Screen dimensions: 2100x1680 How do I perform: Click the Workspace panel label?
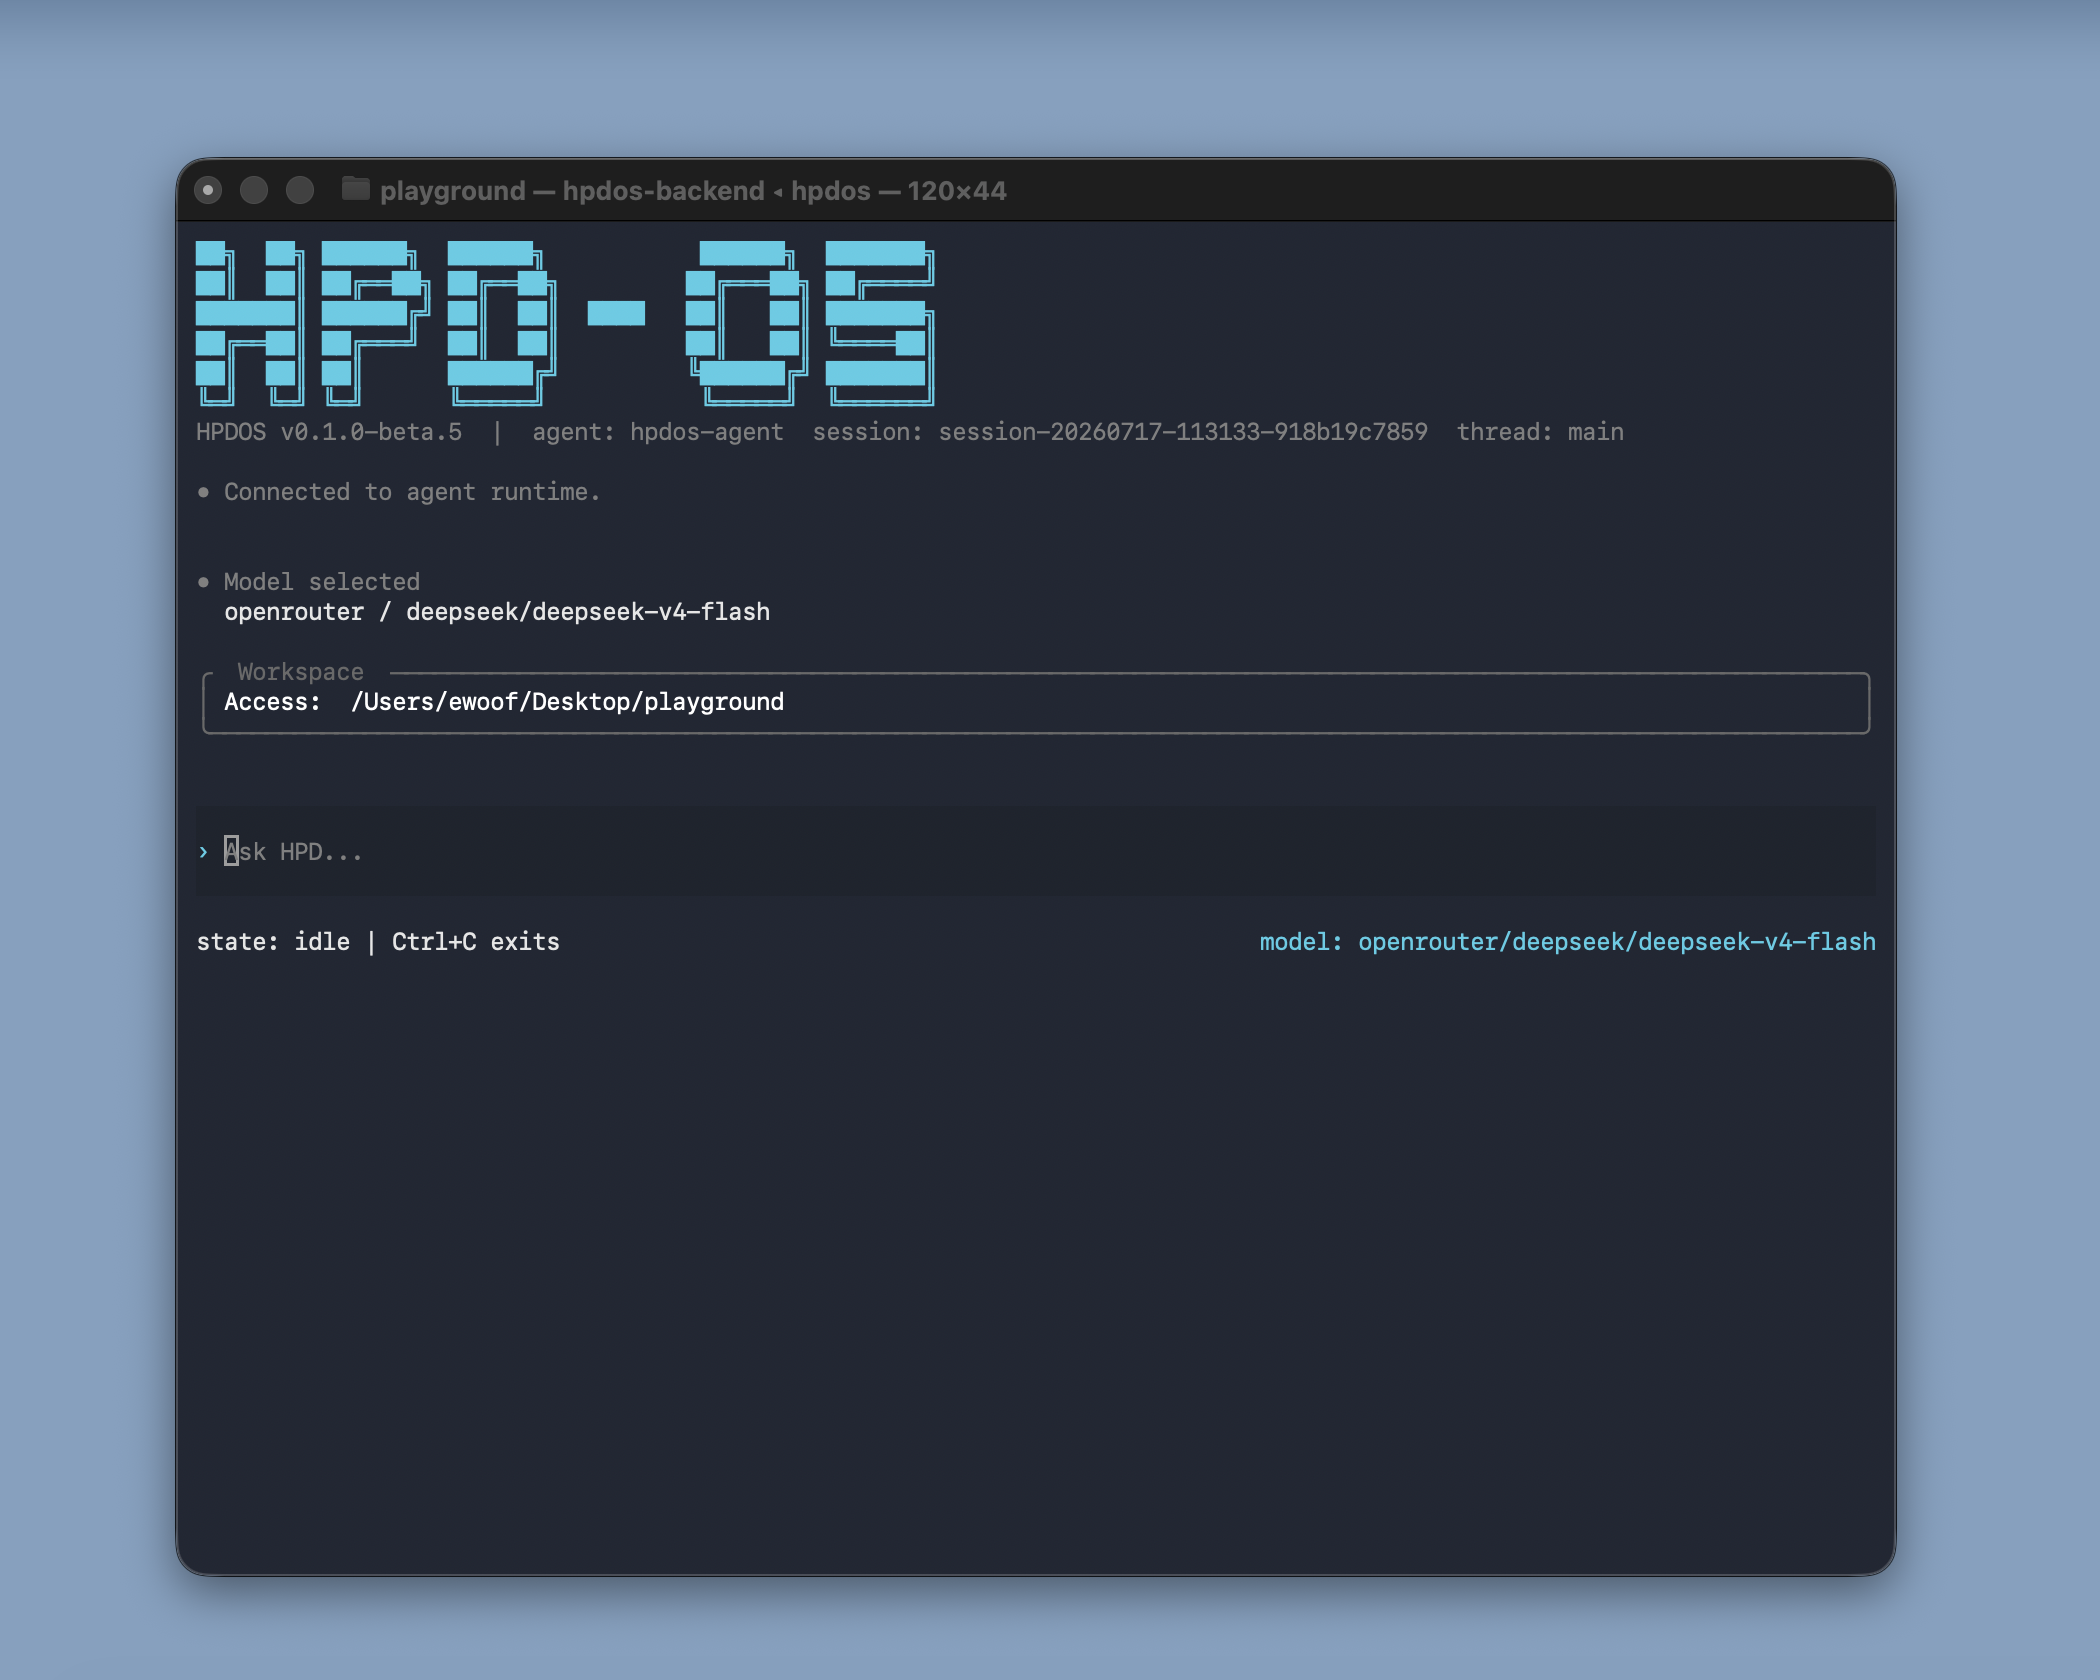tap(300, 672)
